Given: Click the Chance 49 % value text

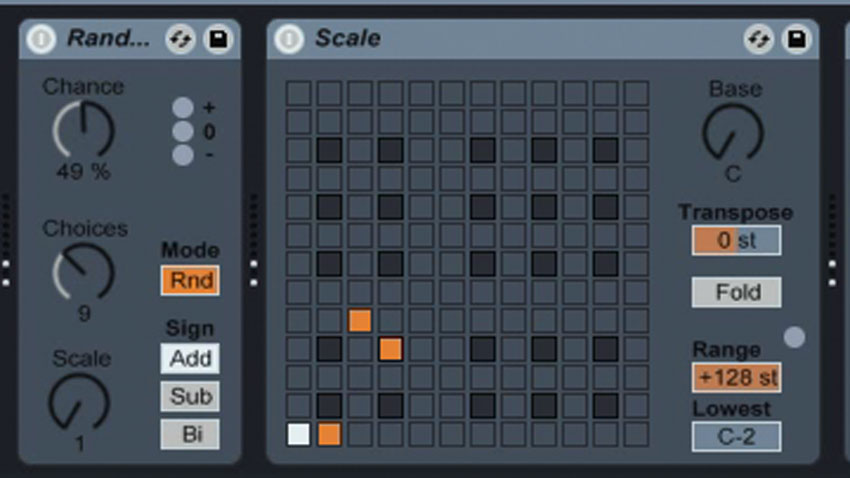Looking at the screenshot, I should click(83, 172).
